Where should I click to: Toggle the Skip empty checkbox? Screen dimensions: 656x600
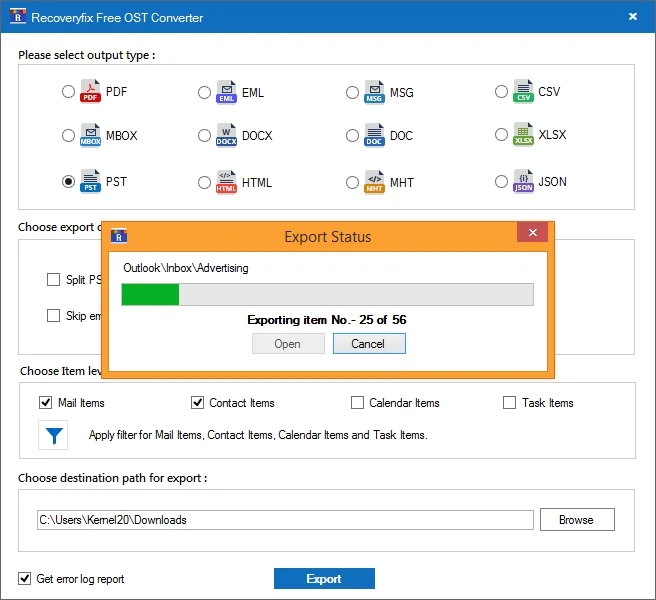coord(53,315)
